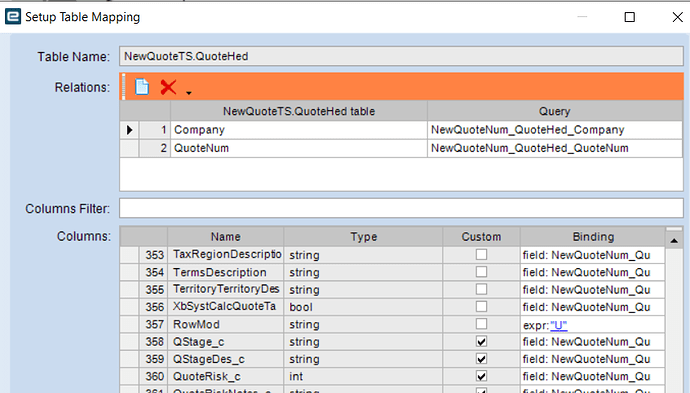Select the QuoteRisk_c name cell

[x=226, y=376]
